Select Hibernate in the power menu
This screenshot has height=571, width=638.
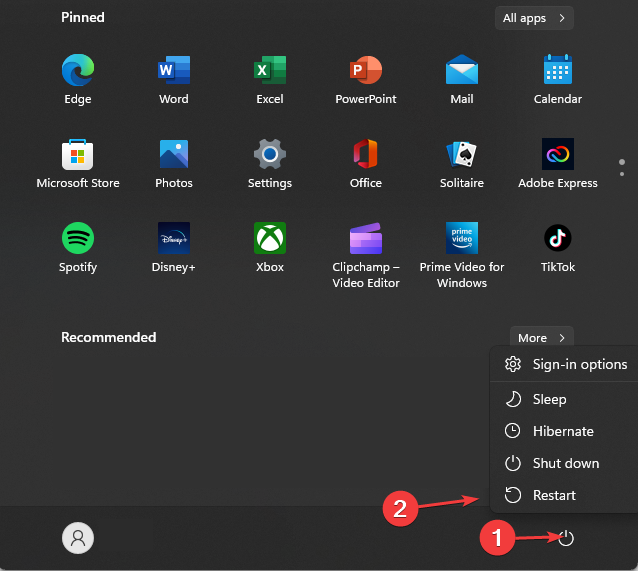point(566,431)
